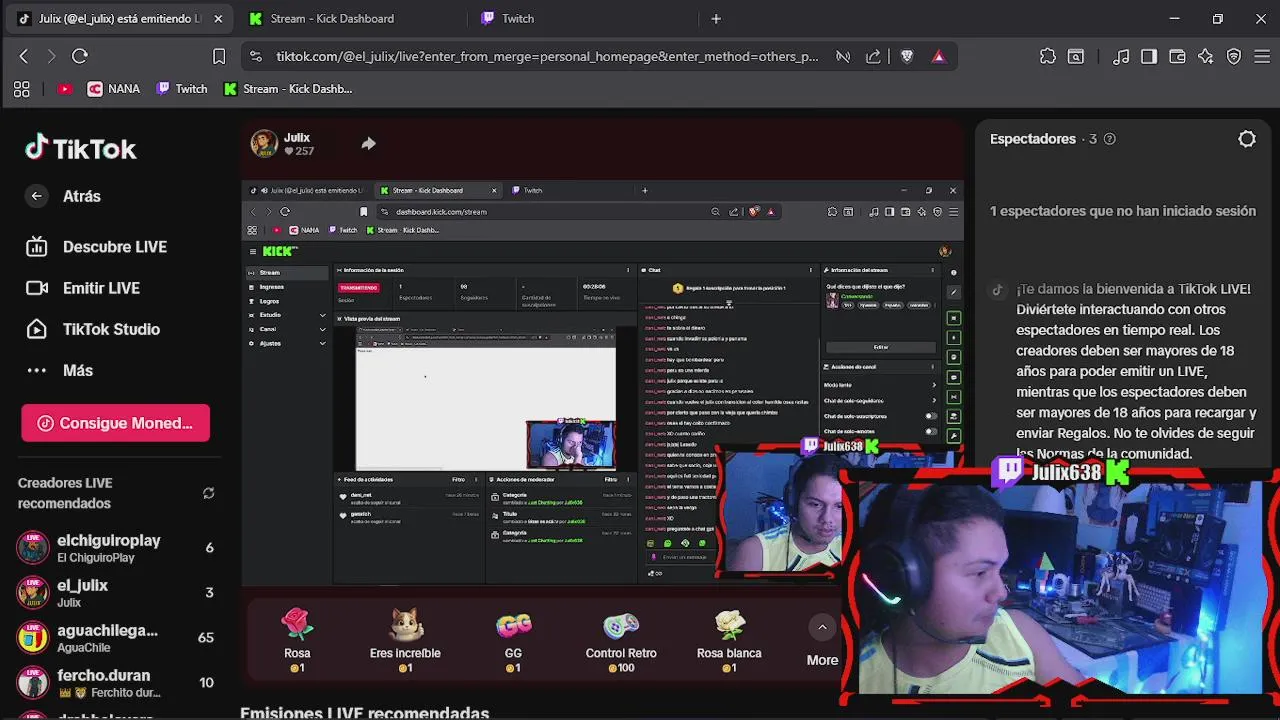Open the apps grid in the bookmarks bar
Image resolution: width=1280 pixels, height=720 pixels.
pyautogui.click(x=22, y=89)
